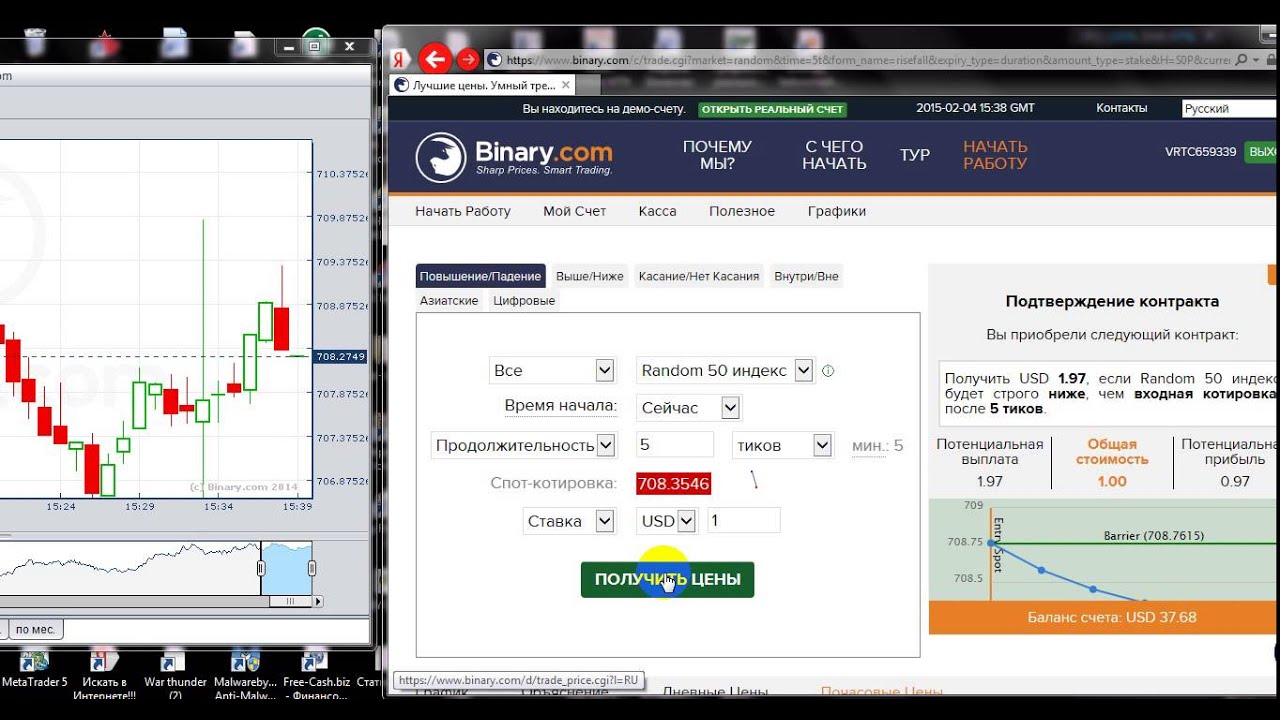Open the Полезное menu
Viewport: 1280px width, 720px height.
[x=742, y=211]
